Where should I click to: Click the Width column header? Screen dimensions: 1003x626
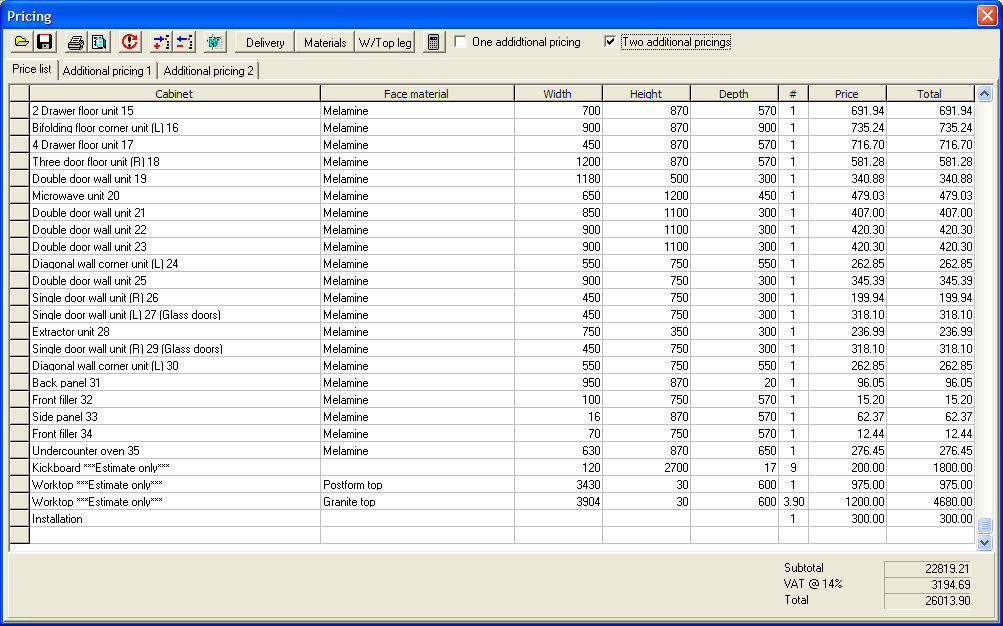pos(558,94)
